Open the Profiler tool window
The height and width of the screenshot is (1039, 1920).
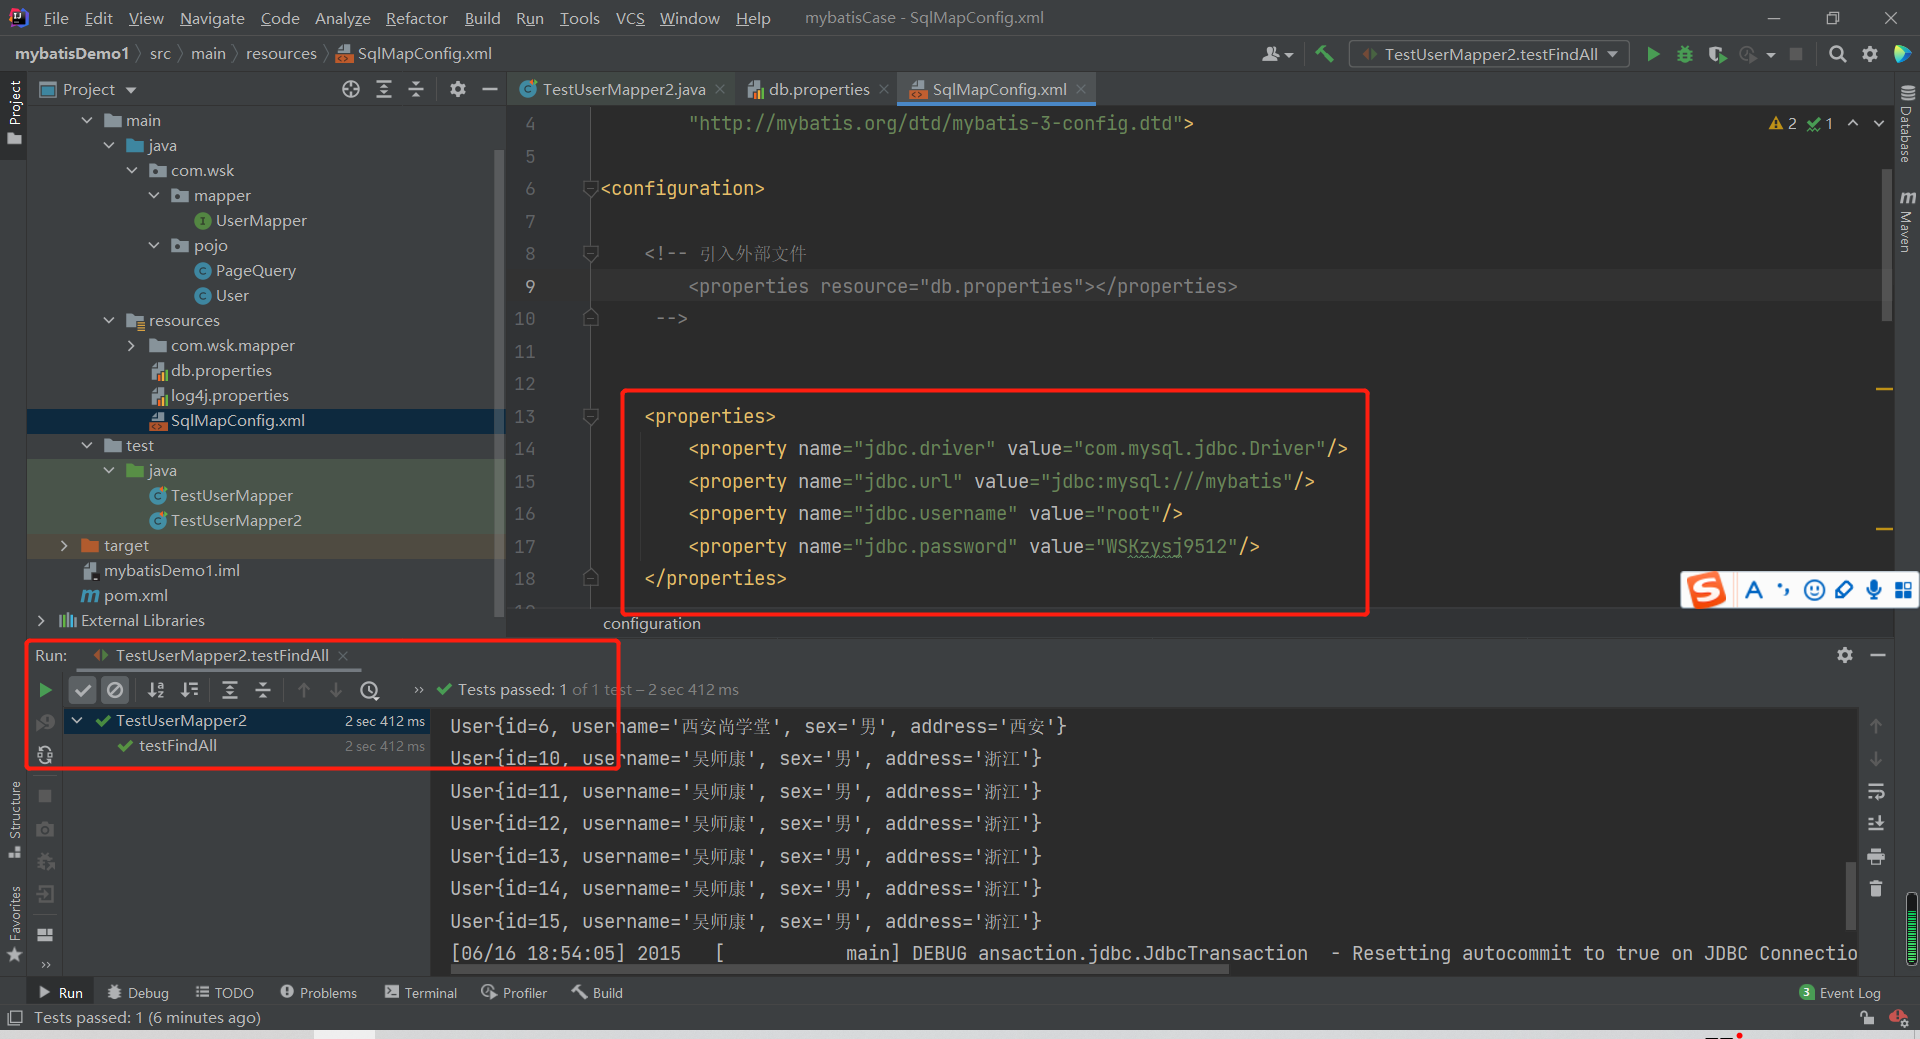tap(514, 992)
